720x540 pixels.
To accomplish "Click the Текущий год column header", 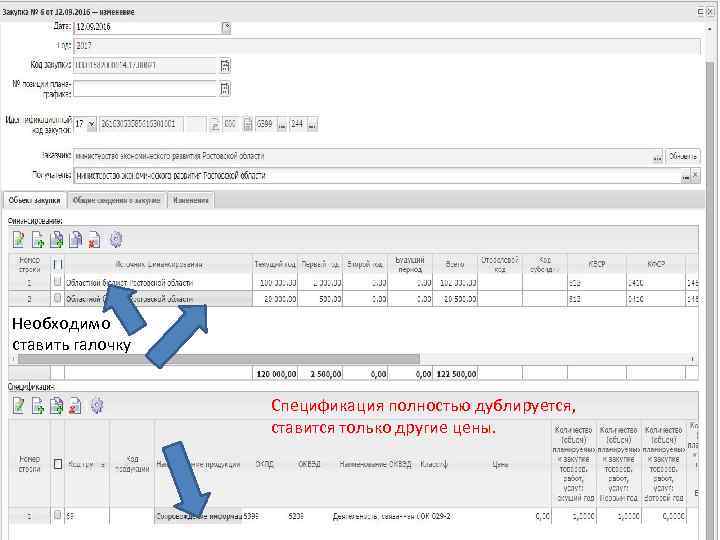I will click(275, 265).
